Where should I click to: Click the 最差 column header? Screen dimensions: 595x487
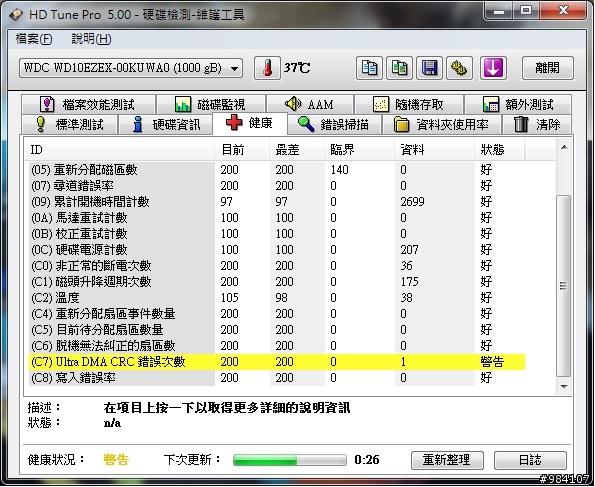297,150
